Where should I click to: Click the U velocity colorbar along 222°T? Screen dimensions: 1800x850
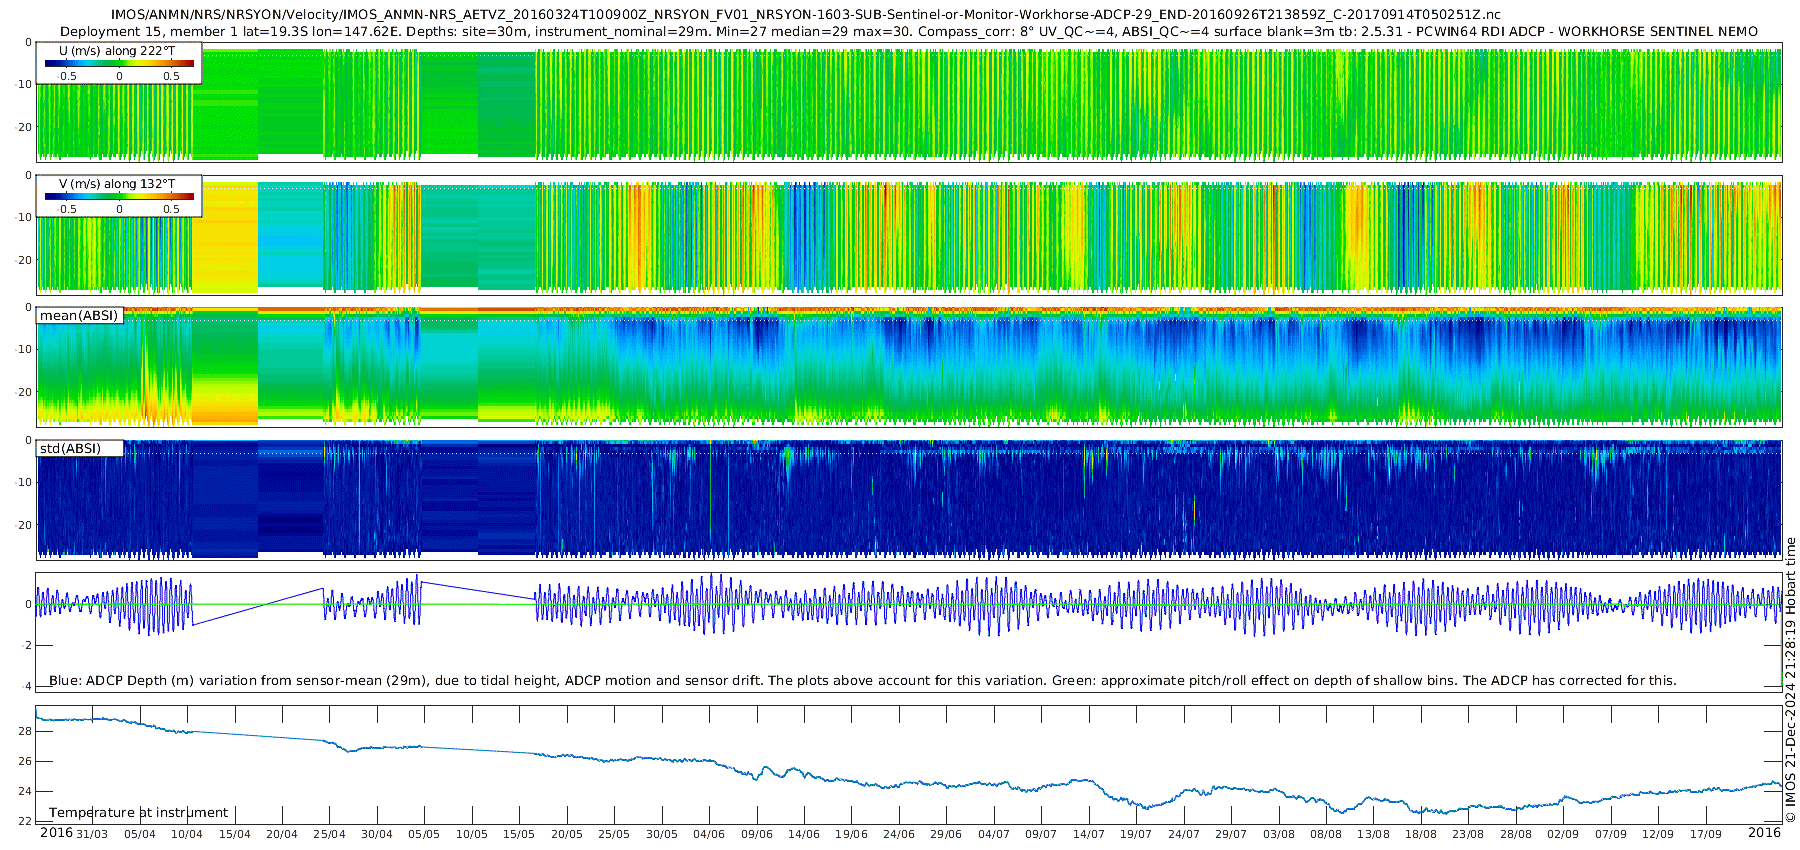point(119,64)
